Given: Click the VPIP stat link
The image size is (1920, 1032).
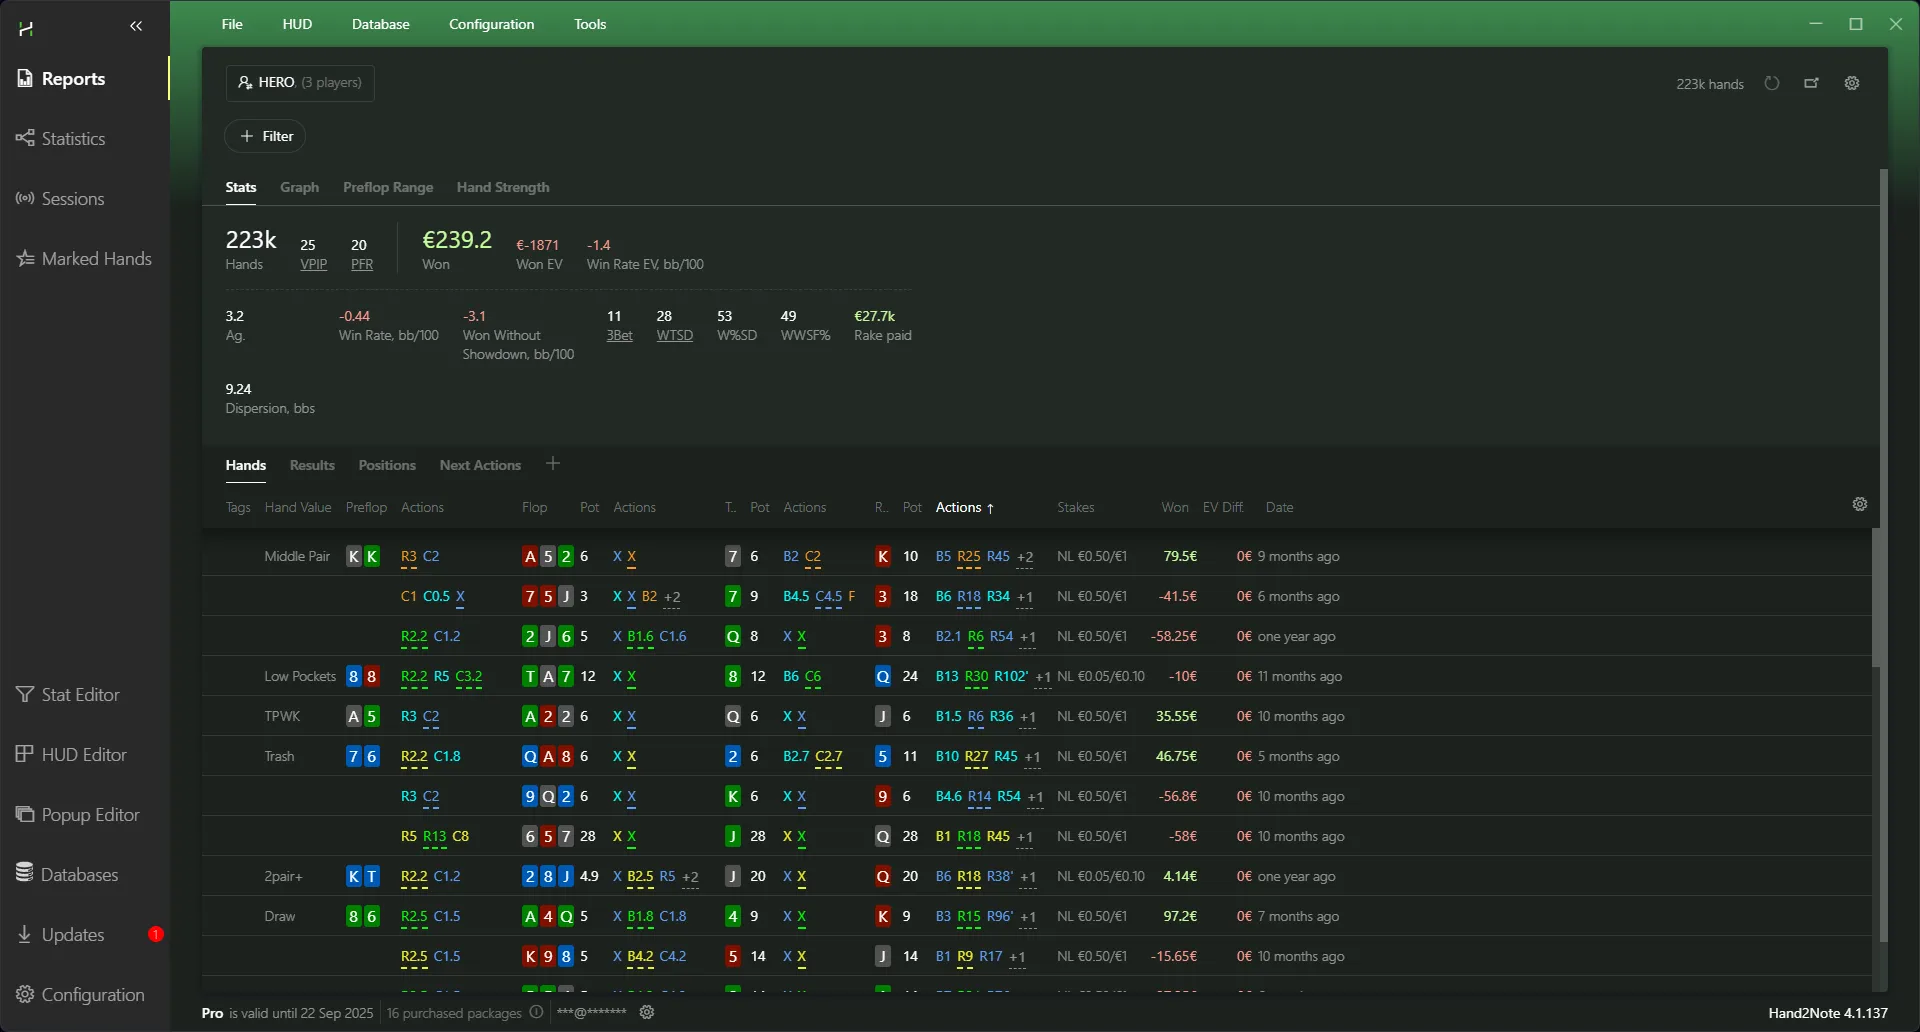Looking at the screenshot, I should (313, 265).
